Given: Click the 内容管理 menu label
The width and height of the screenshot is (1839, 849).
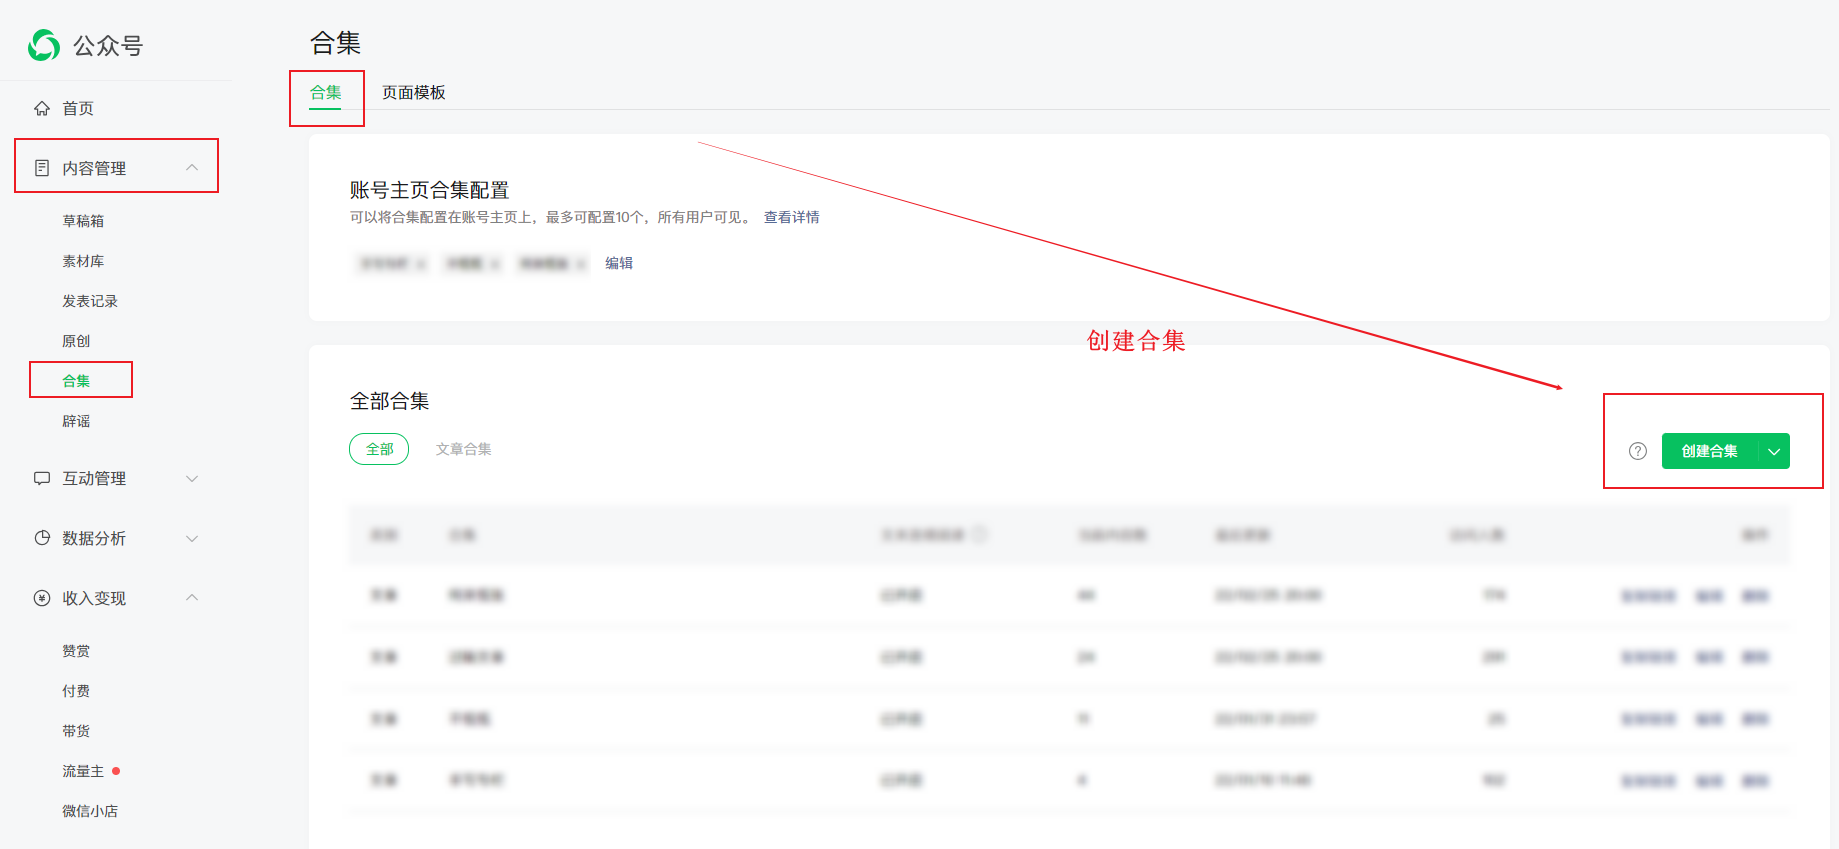Looking at the screenshot, I should 94,168.
